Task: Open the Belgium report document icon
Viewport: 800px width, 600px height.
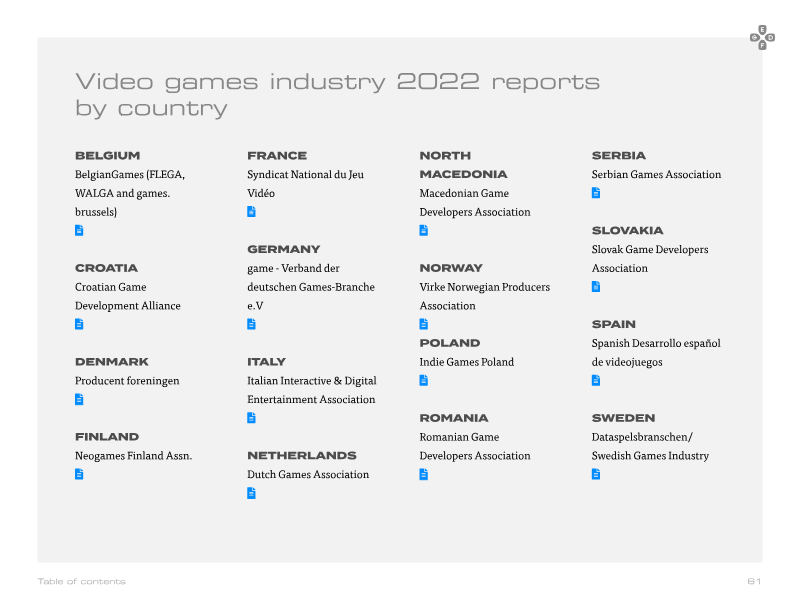Action: pyautogui.click(x=79, y=230)
